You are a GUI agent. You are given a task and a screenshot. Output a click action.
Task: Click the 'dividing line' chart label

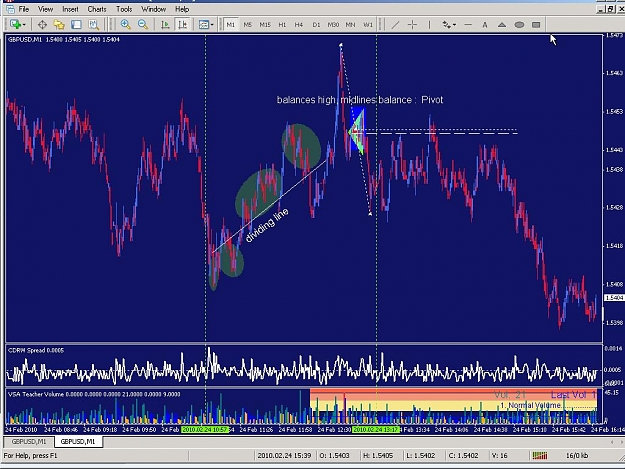click(x=267, y=225)
